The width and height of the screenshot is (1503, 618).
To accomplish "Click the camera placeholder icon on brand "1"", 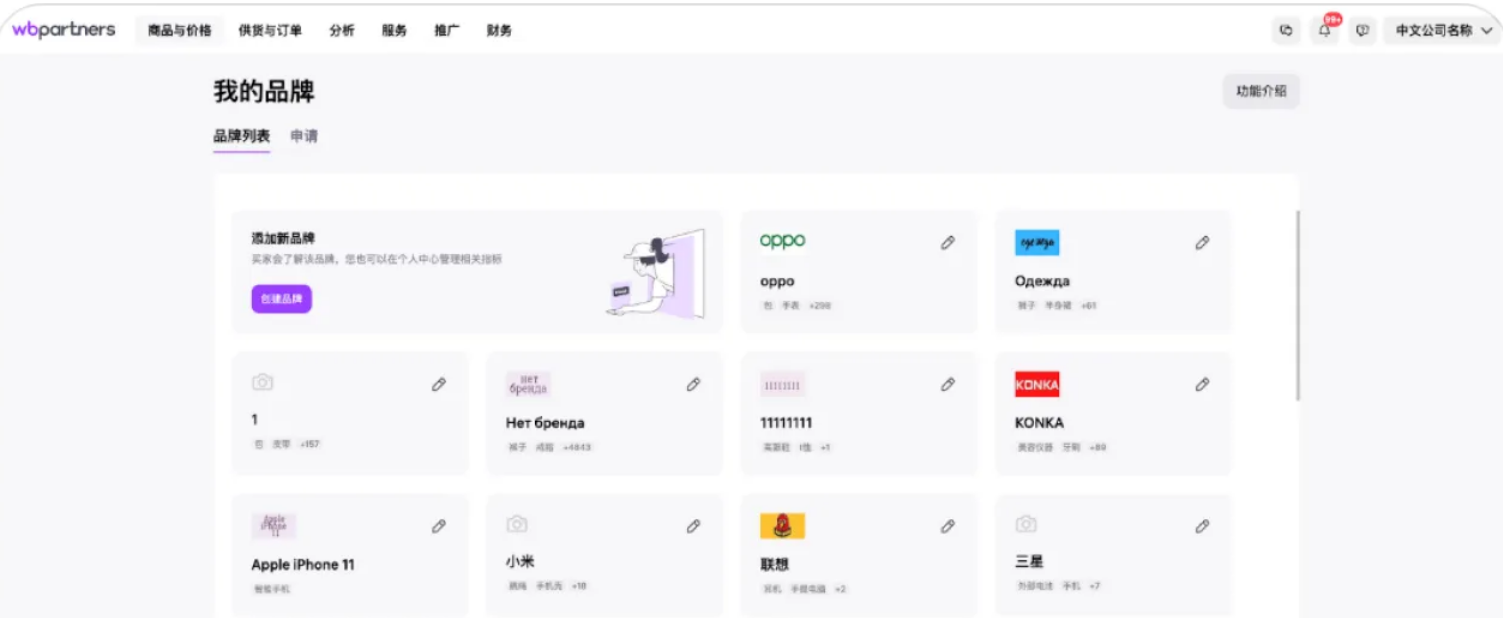I will (x=262, y=381).
